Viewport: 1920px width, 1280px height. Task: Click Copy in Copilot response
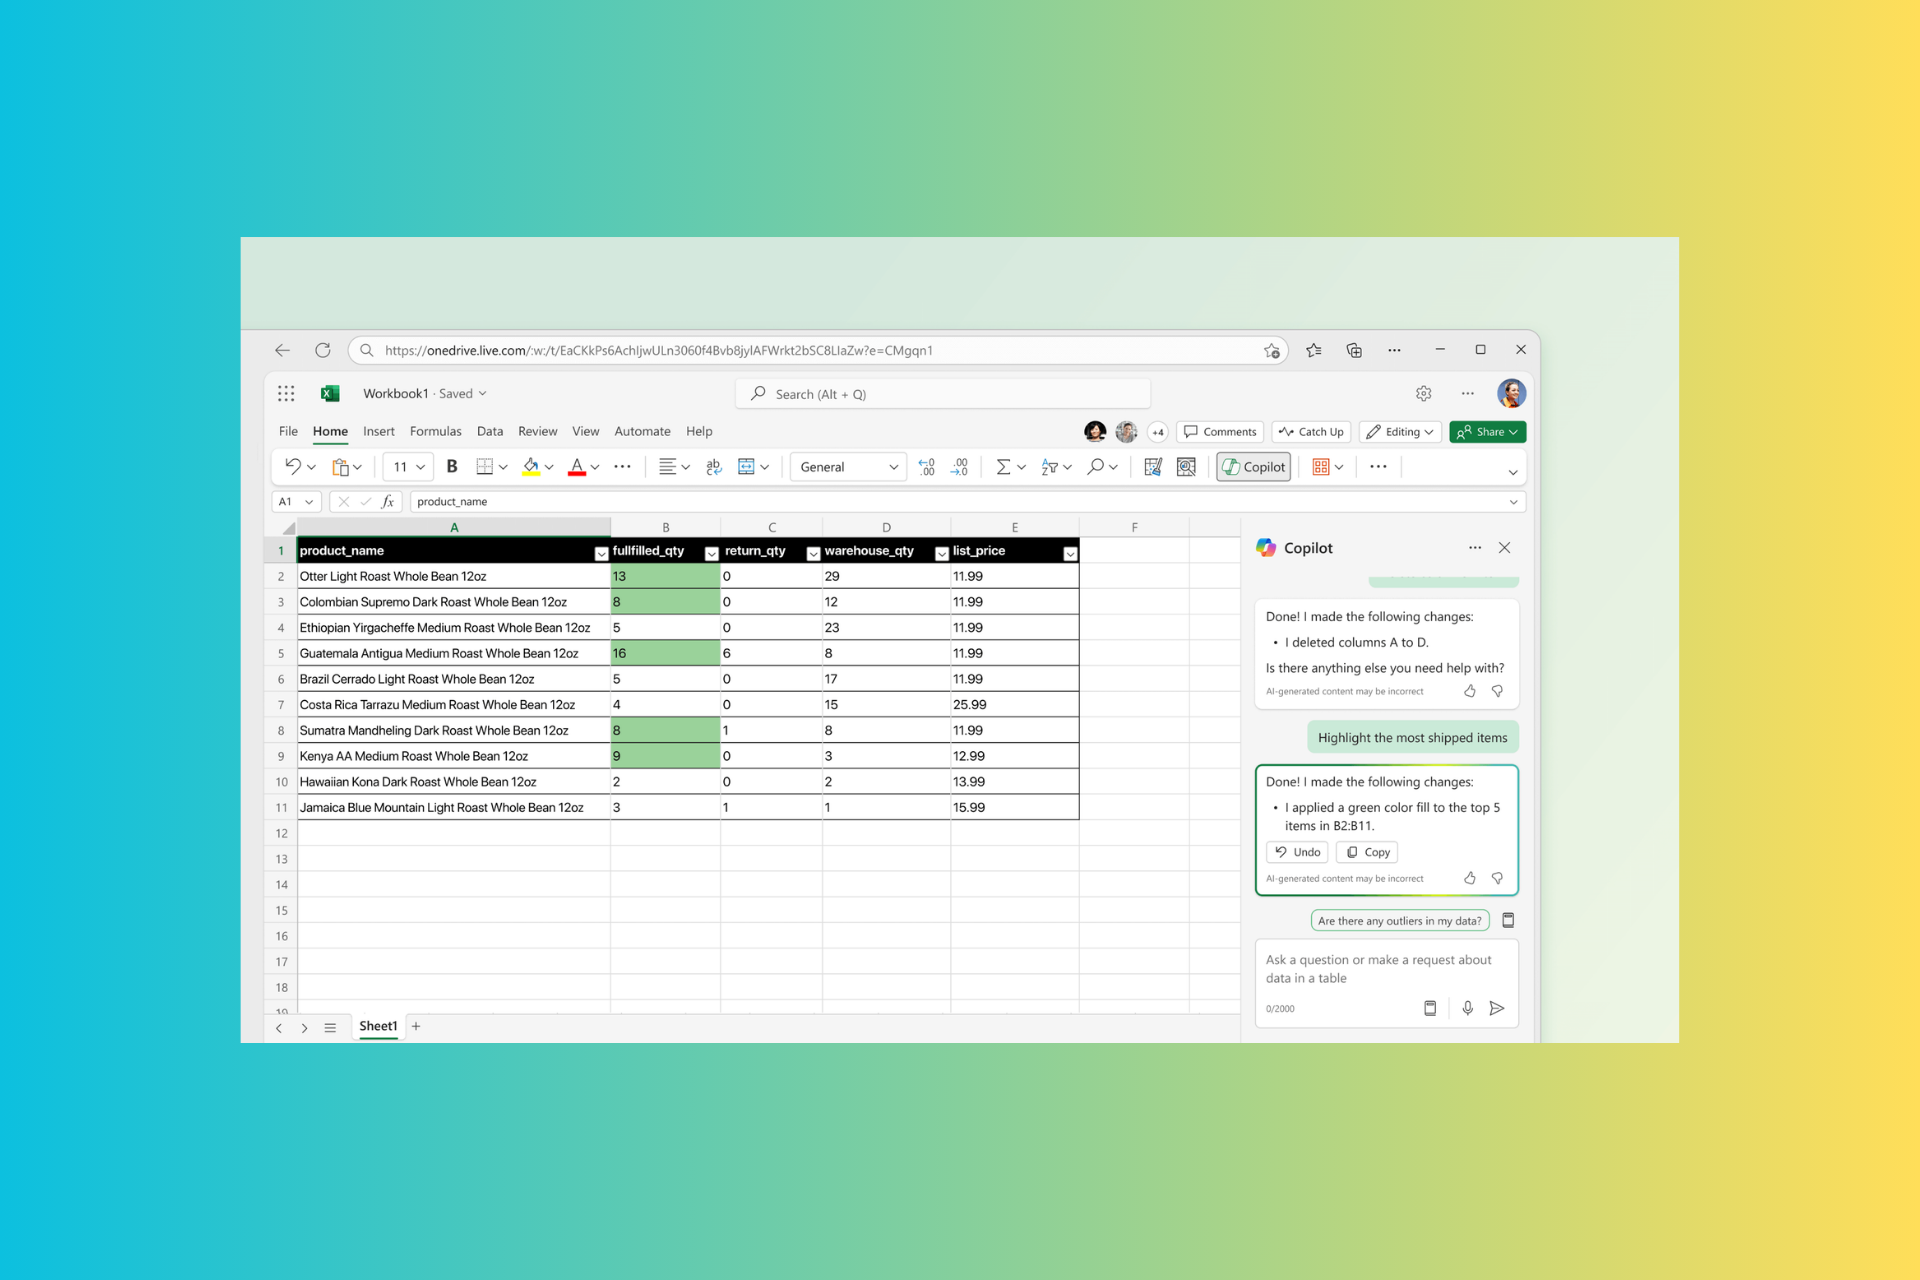(x=1367, y=852)
